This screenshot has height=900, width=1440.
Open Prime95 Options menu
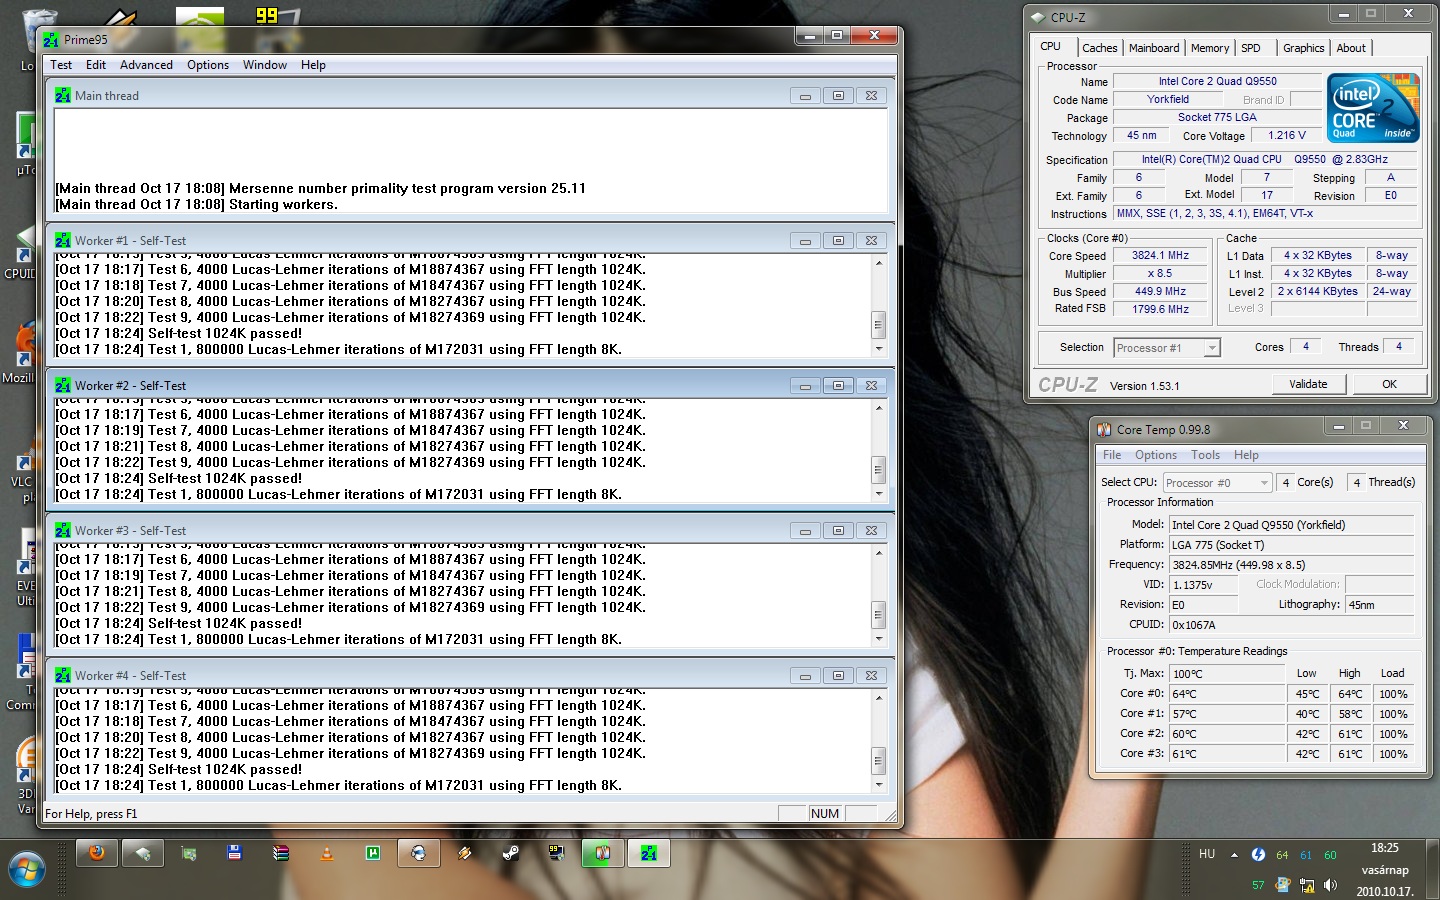pos(208,65)
